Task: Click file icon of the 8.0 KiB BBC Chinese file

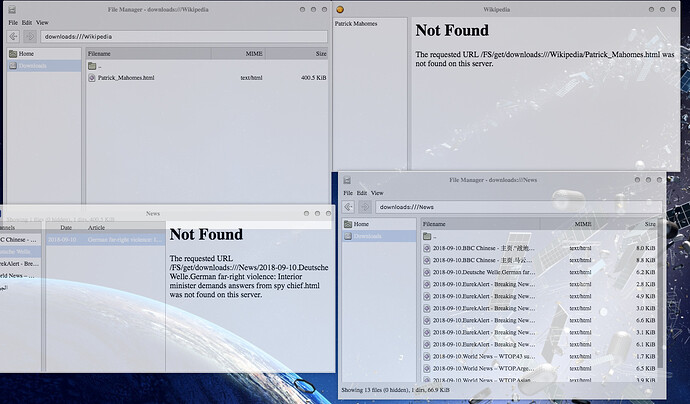Action: [426, 248]
